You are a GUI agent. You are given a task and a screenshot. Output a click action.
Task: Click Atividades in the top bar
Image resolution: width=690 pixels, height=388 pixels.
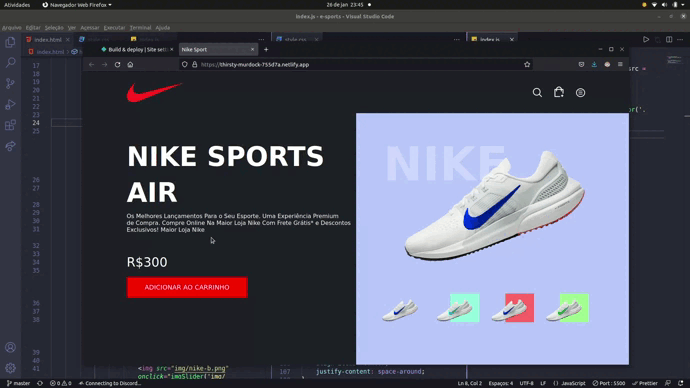(x=17, y=5)
